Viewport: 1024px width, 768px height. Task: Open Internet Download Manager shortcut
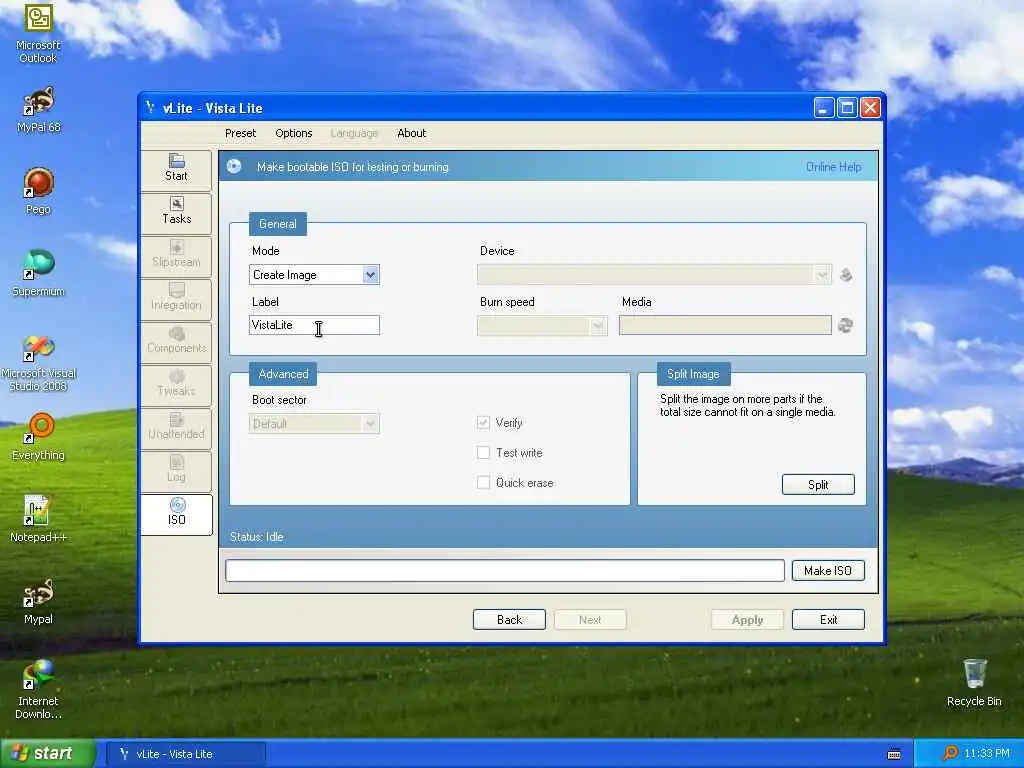coord(38,690)
